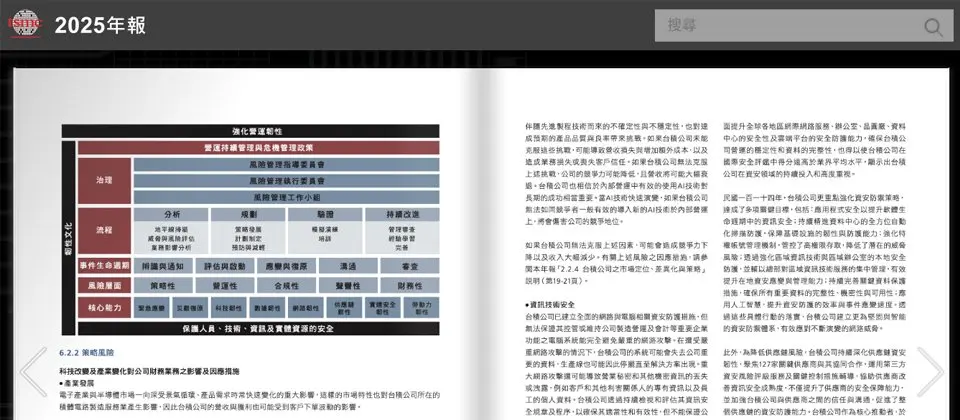Screen dimensions: 960x420
Task: Click the TSMC logo in the header
Action: click(25, 23)
